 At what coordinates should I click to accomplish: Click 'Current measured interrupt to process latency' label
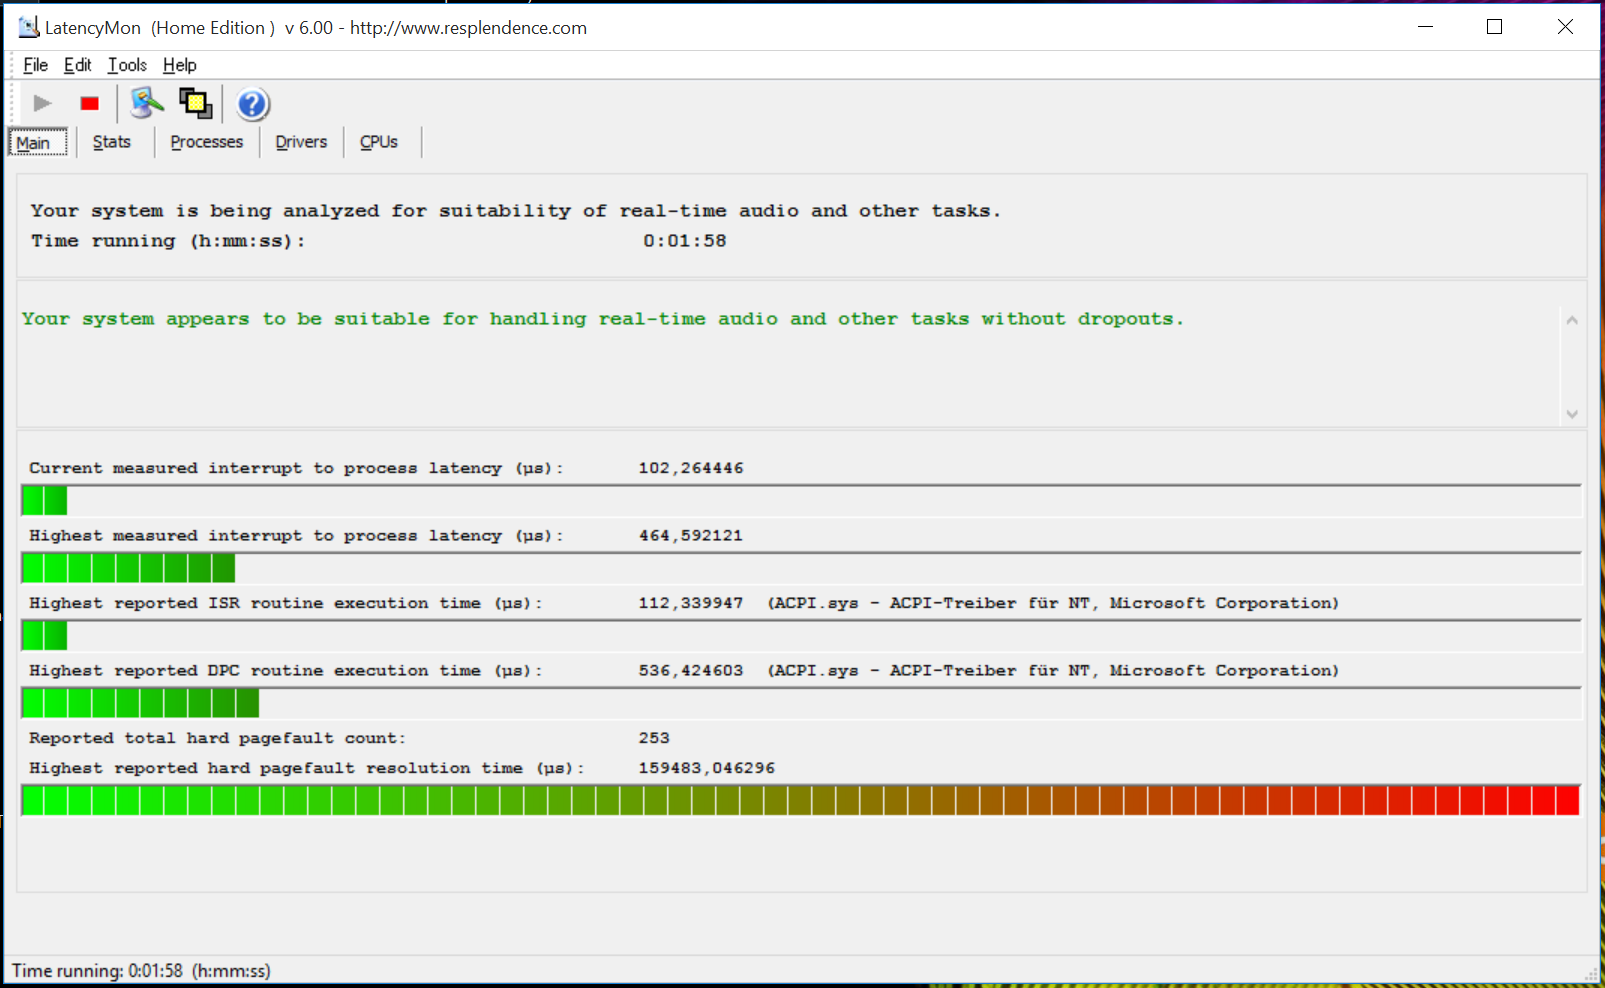pyautogui.click(x=296, y=468)
